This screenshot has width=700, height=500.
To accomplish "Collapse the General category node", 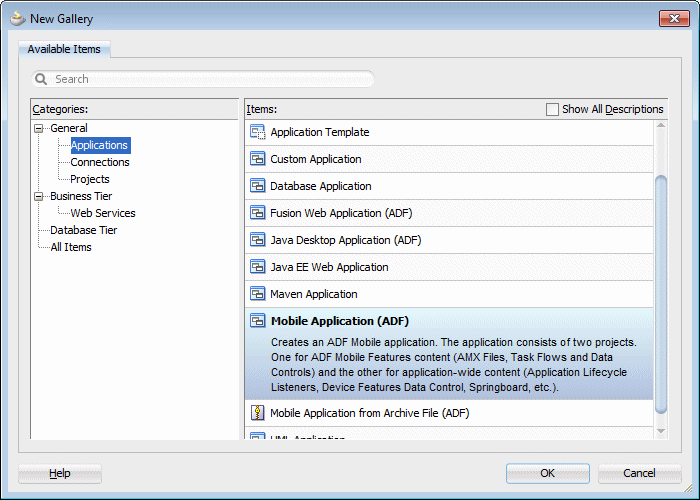I will point(39,128).
